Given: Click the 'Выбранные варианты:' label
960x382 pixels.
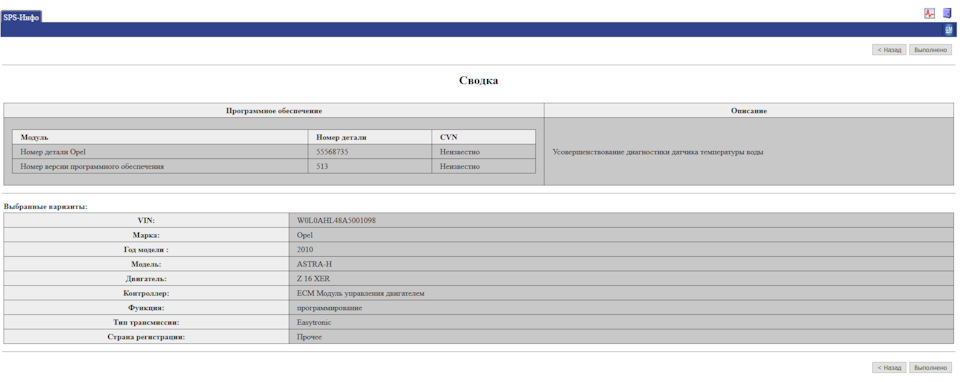Looking at the screenshot, I should coord(46,207).
